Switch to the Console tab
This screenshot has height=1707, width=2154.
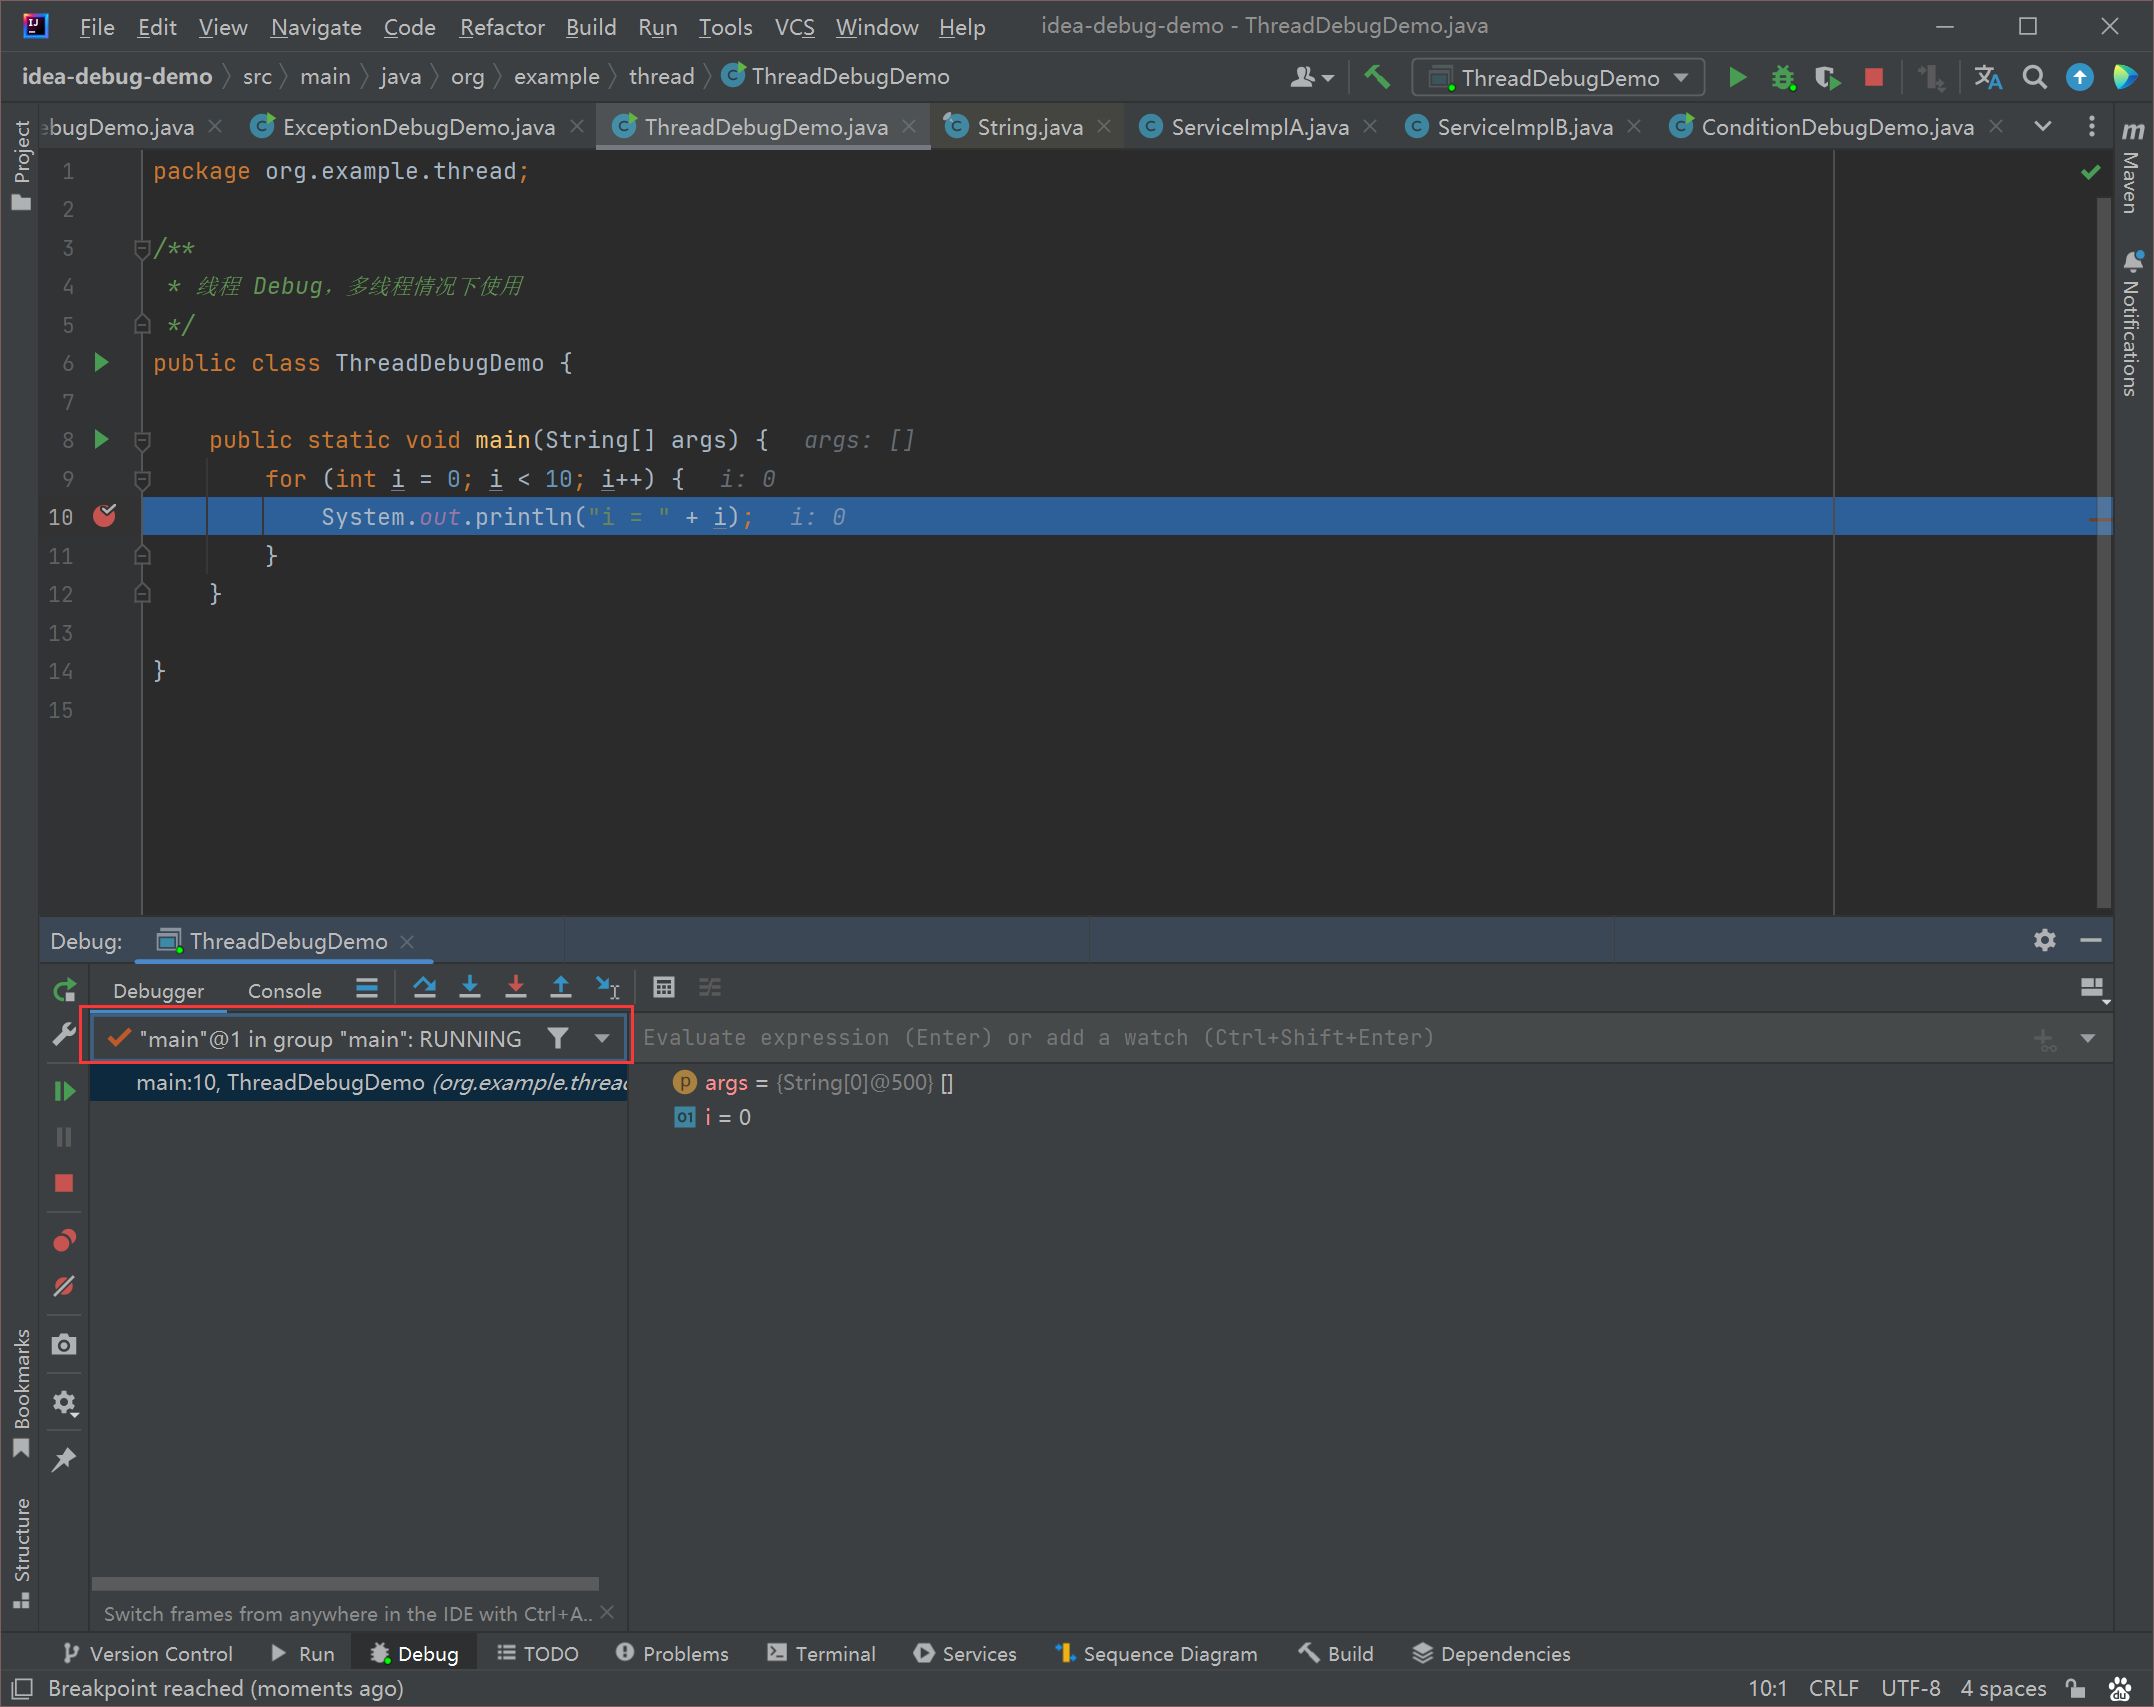tap(285, 990)
